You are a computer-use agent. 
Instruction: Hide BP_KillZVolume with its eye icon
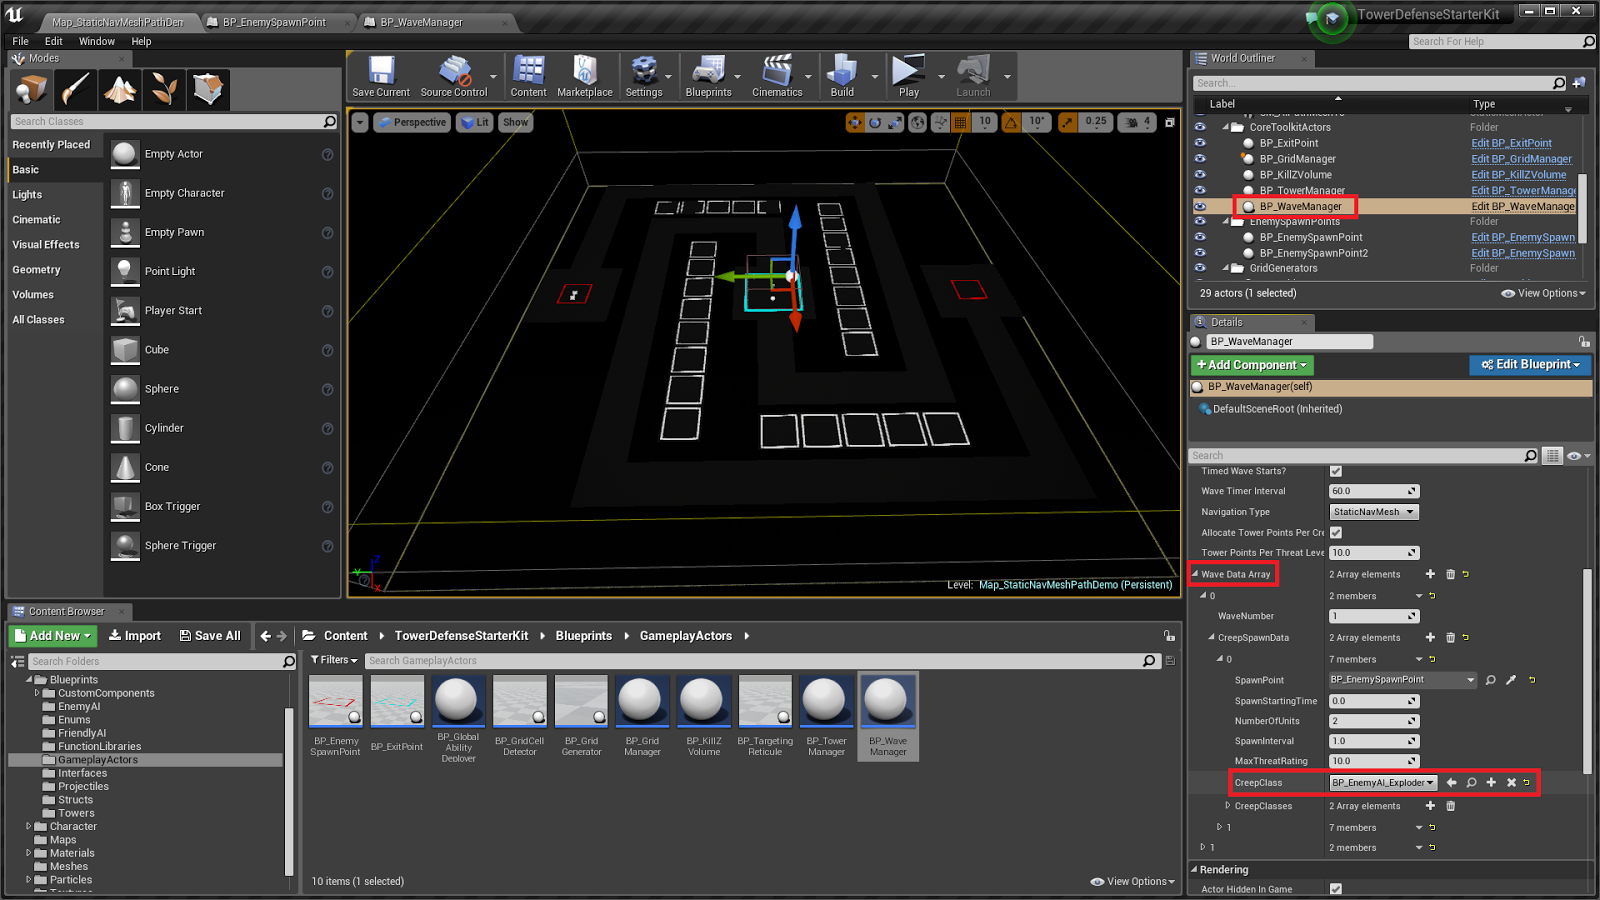[x=1200, y=175]
